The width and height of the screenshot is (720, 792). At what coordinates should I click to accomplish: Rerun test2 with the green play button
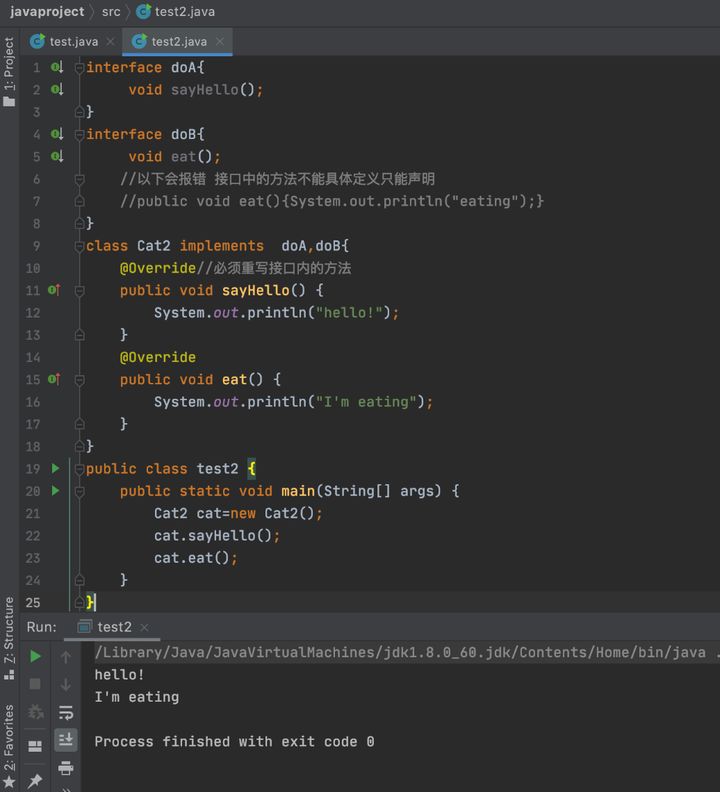[35, 656]
